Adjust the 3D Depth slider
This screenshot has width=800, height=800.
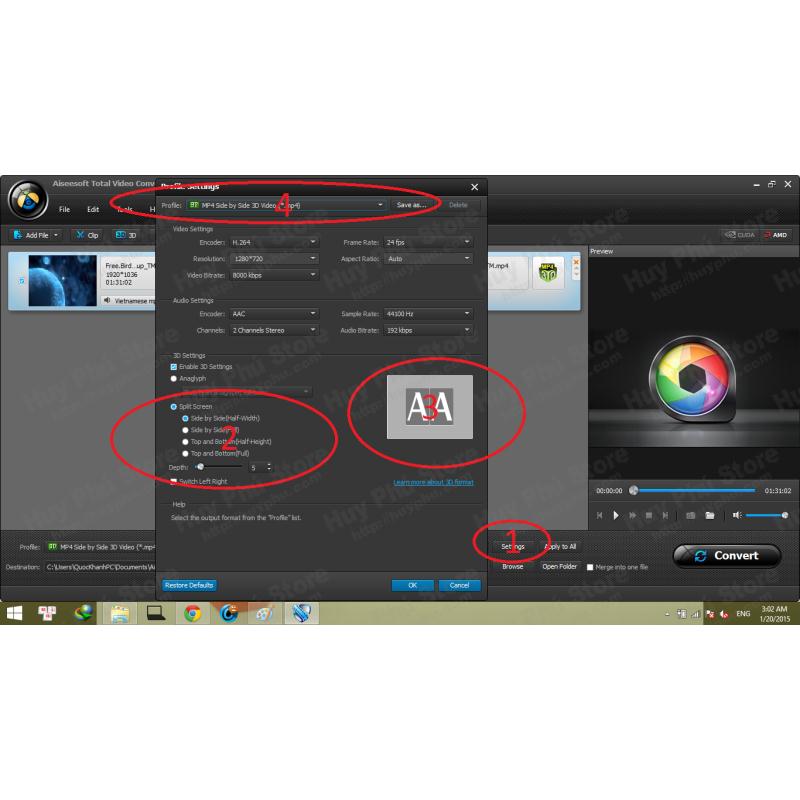(x=219, y=467)
